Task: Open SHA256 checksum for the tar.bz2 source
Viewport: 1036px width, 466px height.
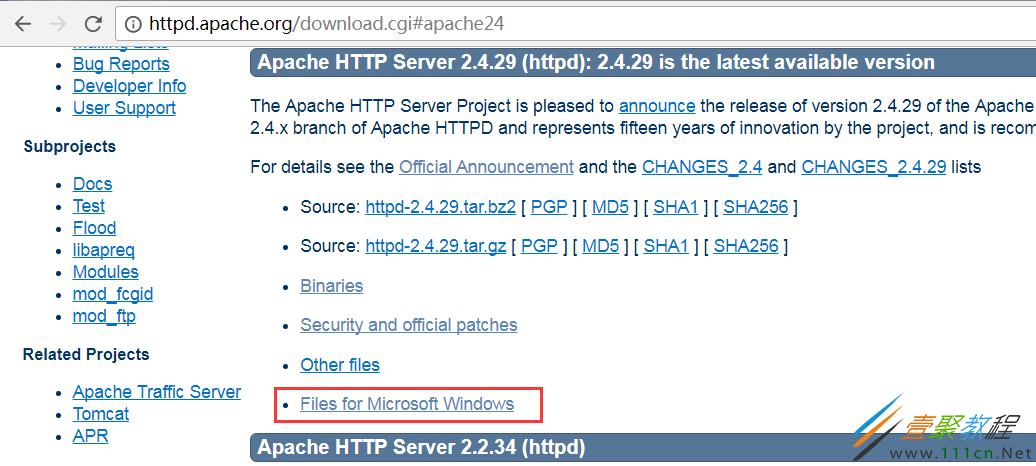Action: click(756, 207)
